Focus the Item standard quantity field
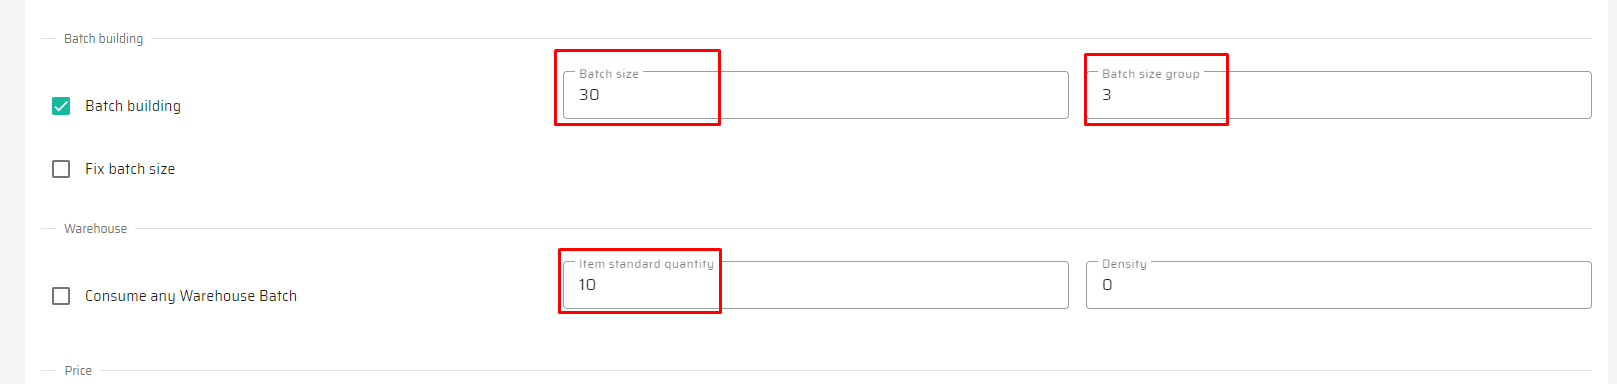Screen dimensions: 1617x384 (x=815, y=285)
